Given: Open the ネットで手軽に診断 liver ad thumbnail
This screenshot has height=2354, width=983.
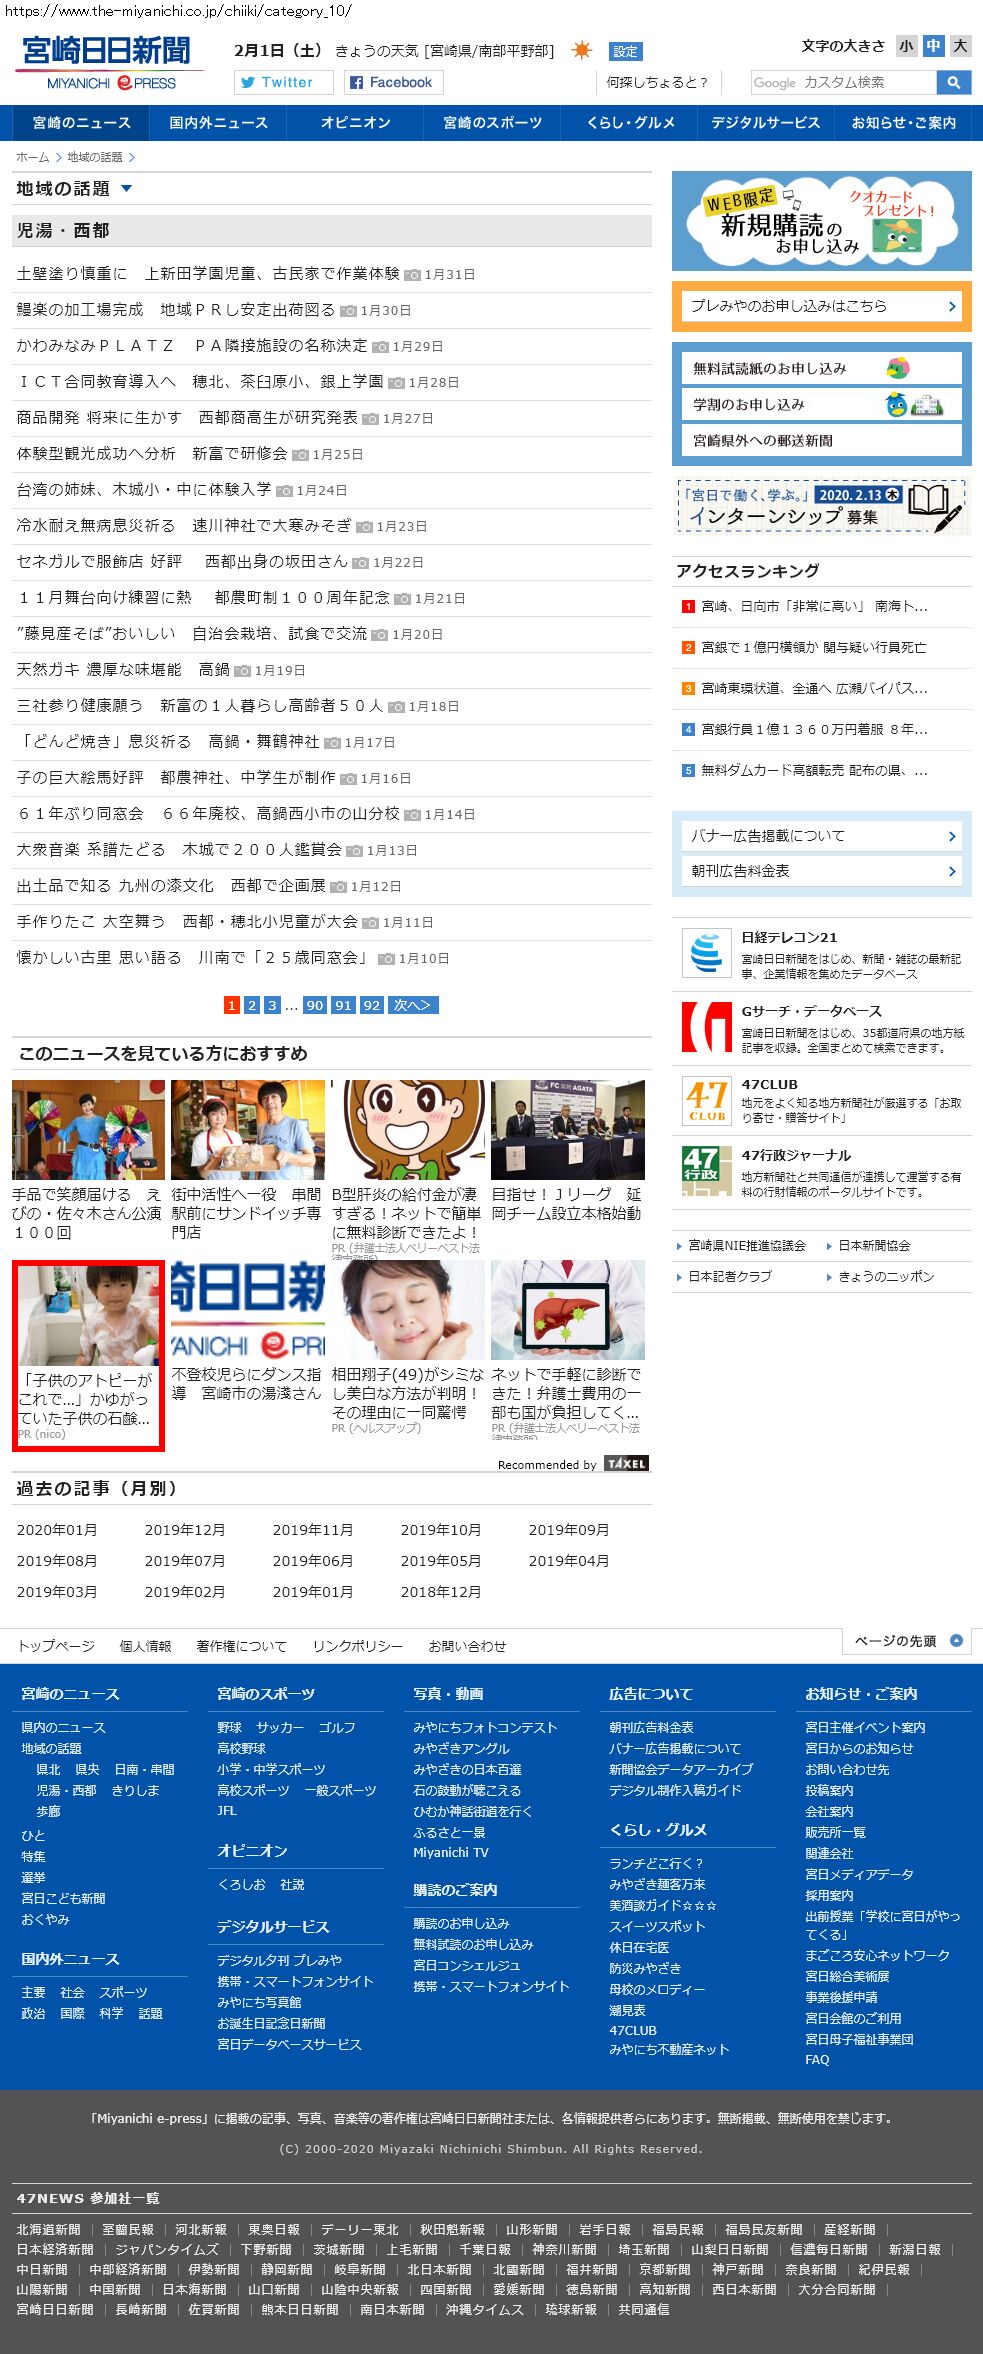Looking at the screenshot, I should click(x=567, y=1310).
